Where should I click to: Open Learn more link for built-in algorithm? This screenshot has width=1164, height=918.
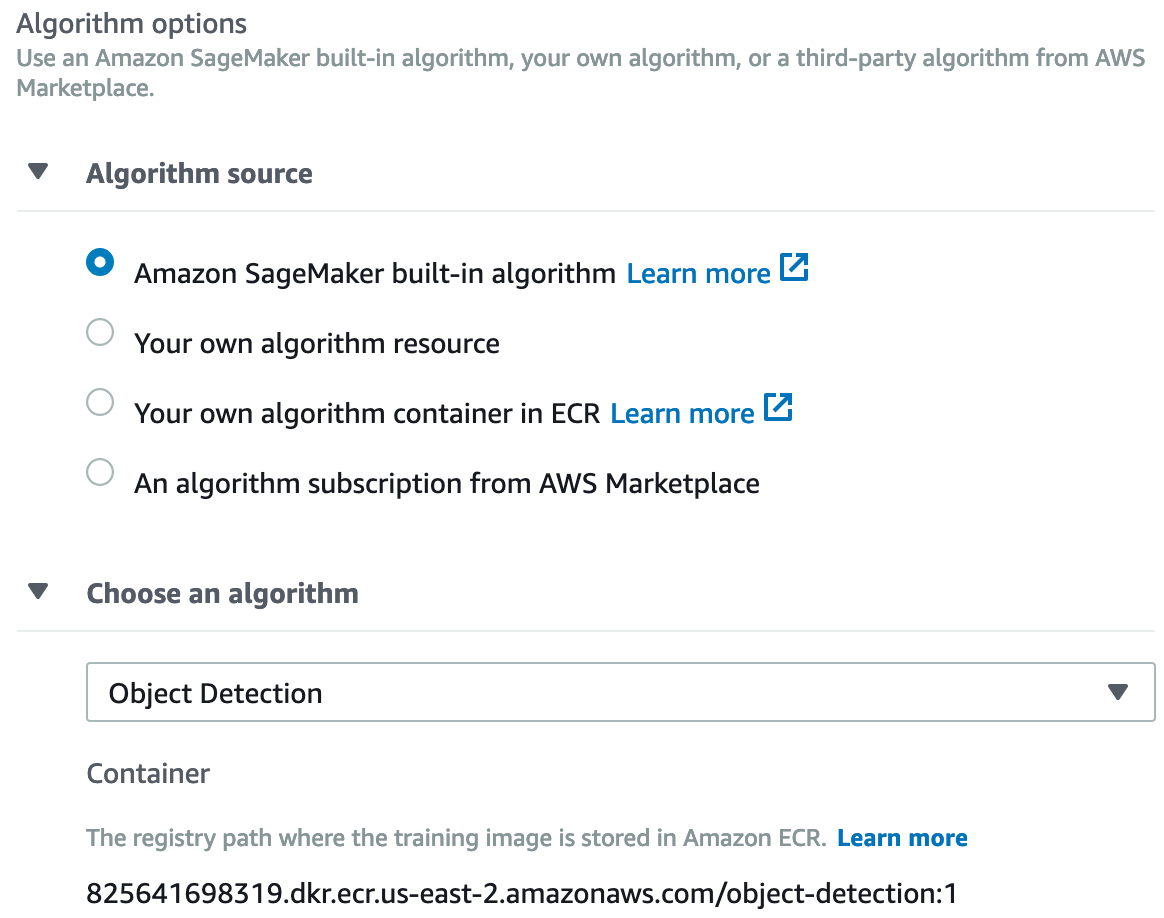[698, 273]
